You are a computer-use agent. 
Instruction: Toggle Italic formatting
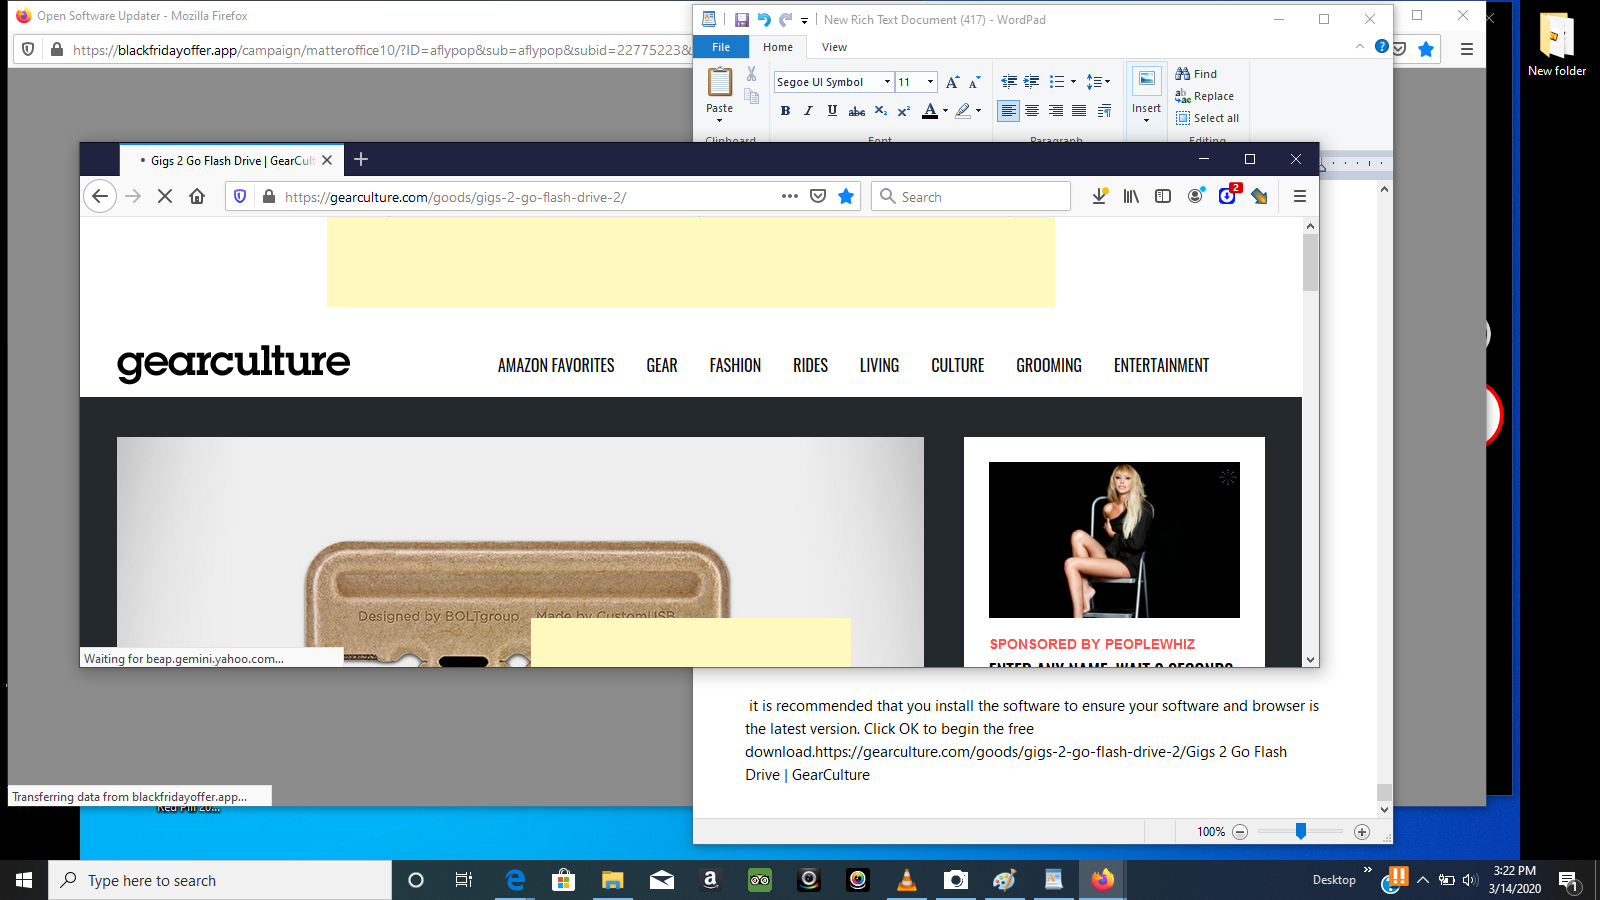pyautogui.click(x=808, y=111)
